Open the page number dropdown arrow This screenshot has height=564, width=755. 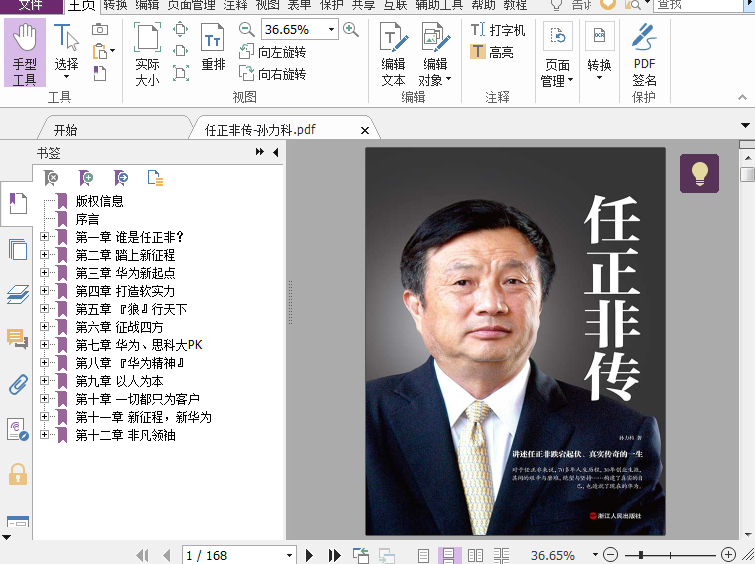click(289, 556)
